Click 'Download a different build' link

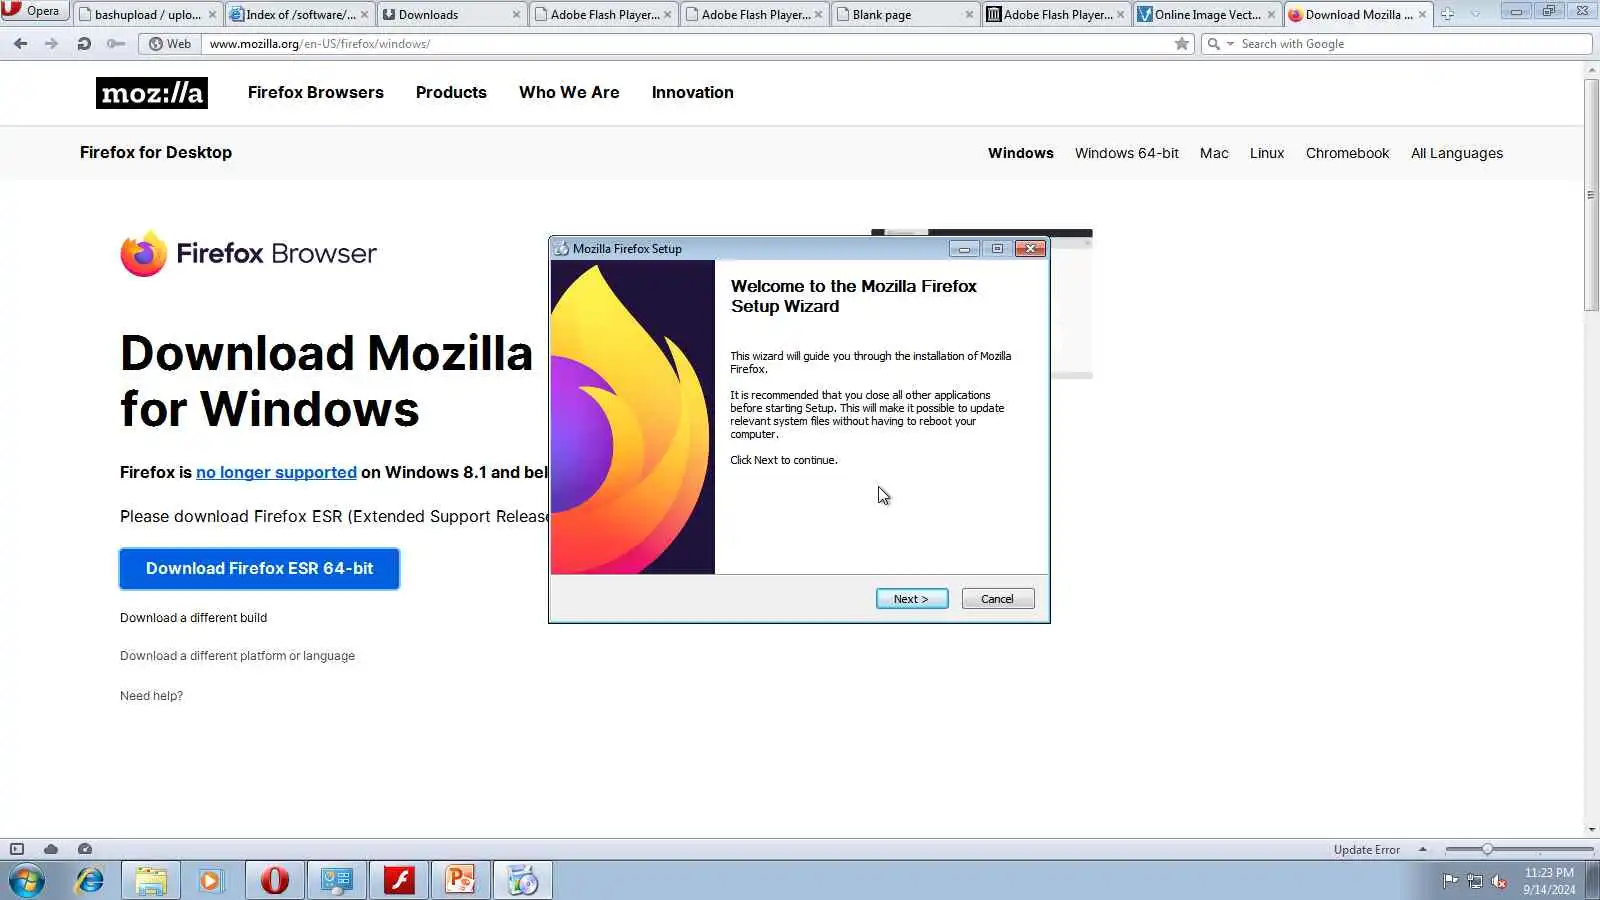point(193,618)
